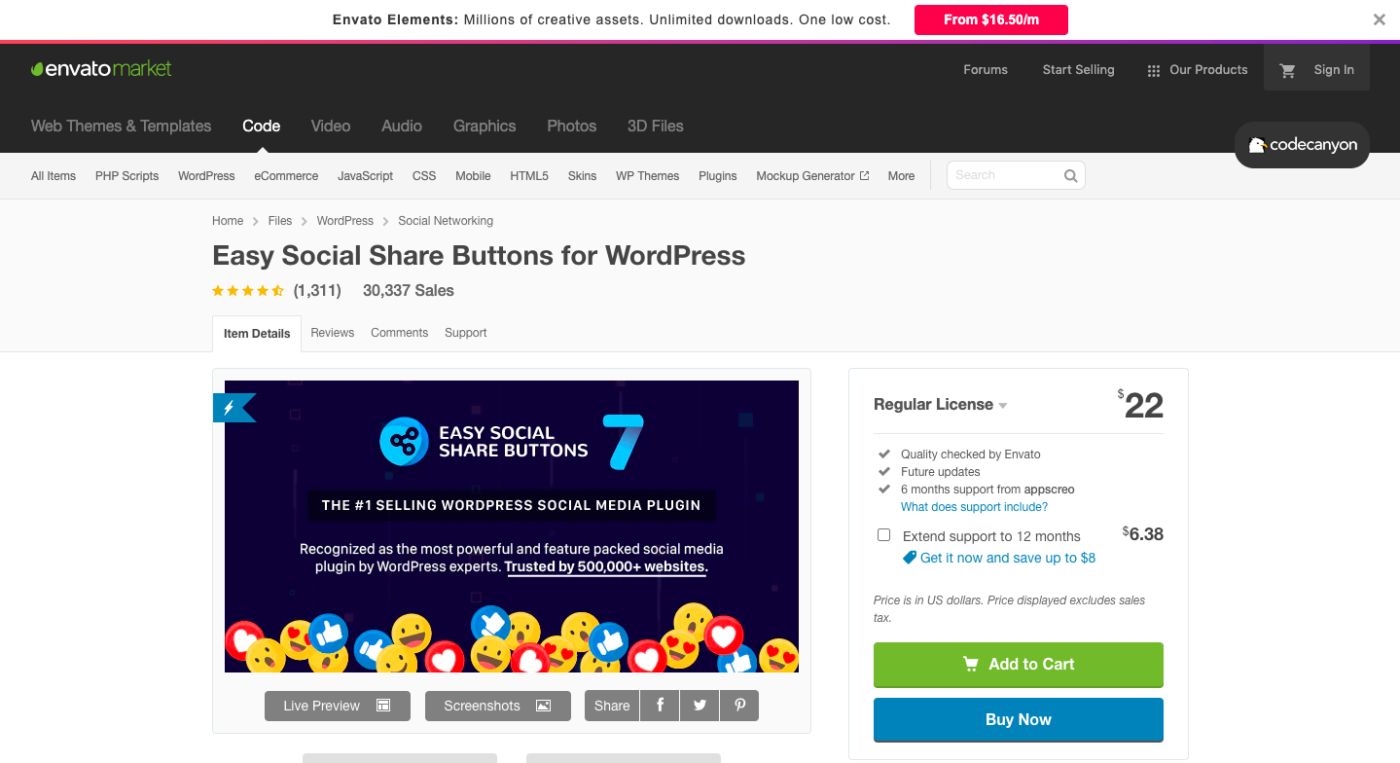Screen dimensions: 1400x763
Task: Click the Share button label
Action: [612, 705]
